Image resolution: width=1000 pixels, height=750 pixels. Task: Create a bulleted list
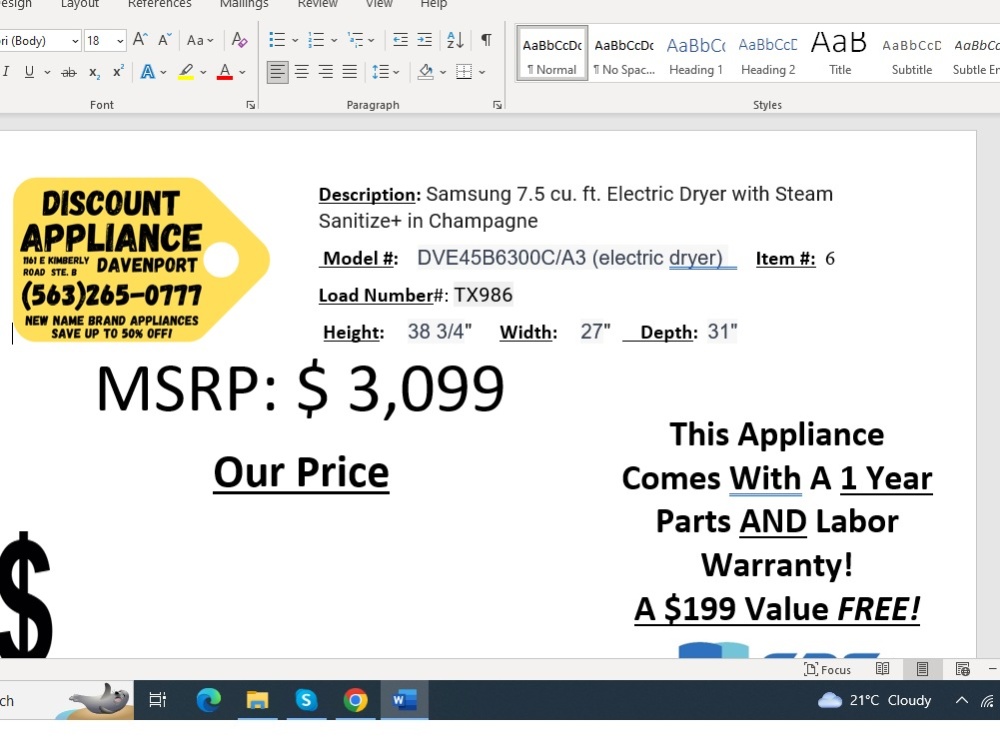click(277, 40)
